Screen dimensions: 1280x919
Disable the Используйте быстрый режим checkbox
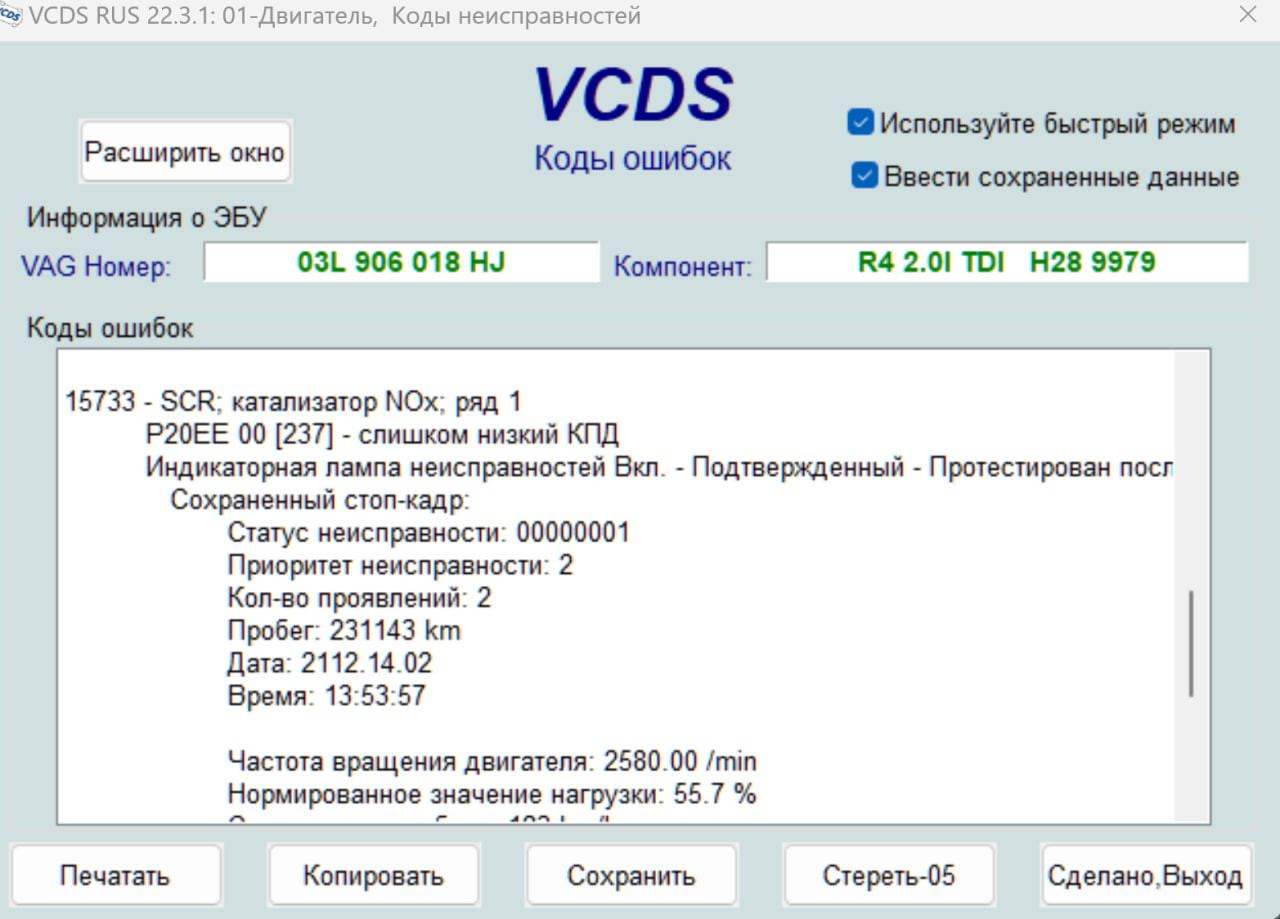click(x=860, y=123)
